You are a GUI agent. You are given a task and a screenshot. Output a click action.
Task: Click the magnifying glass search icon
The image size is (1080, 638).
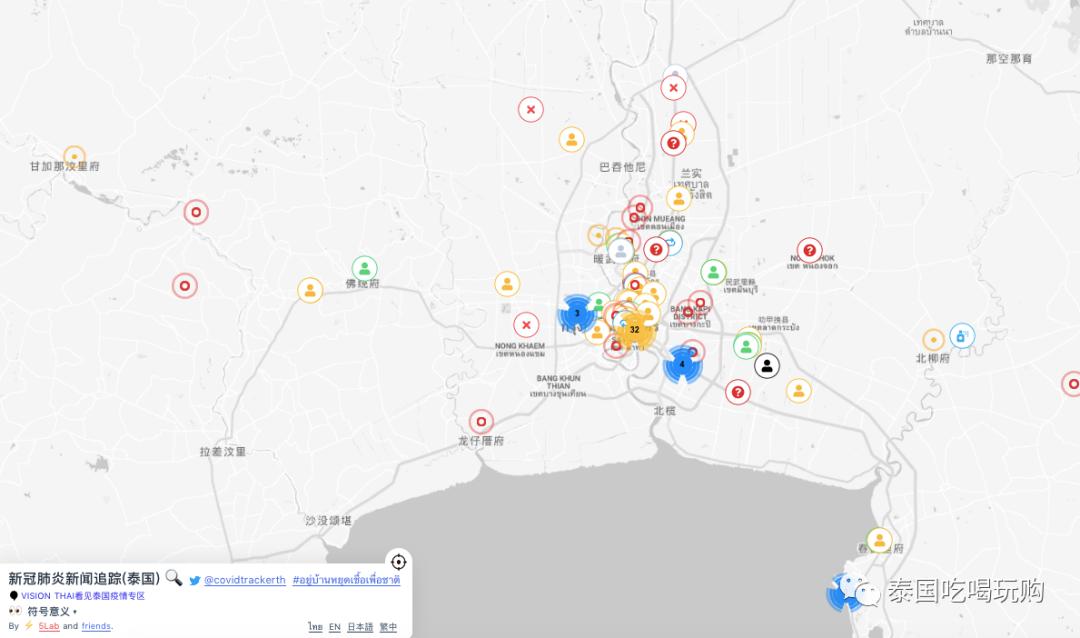coord(174,578)
